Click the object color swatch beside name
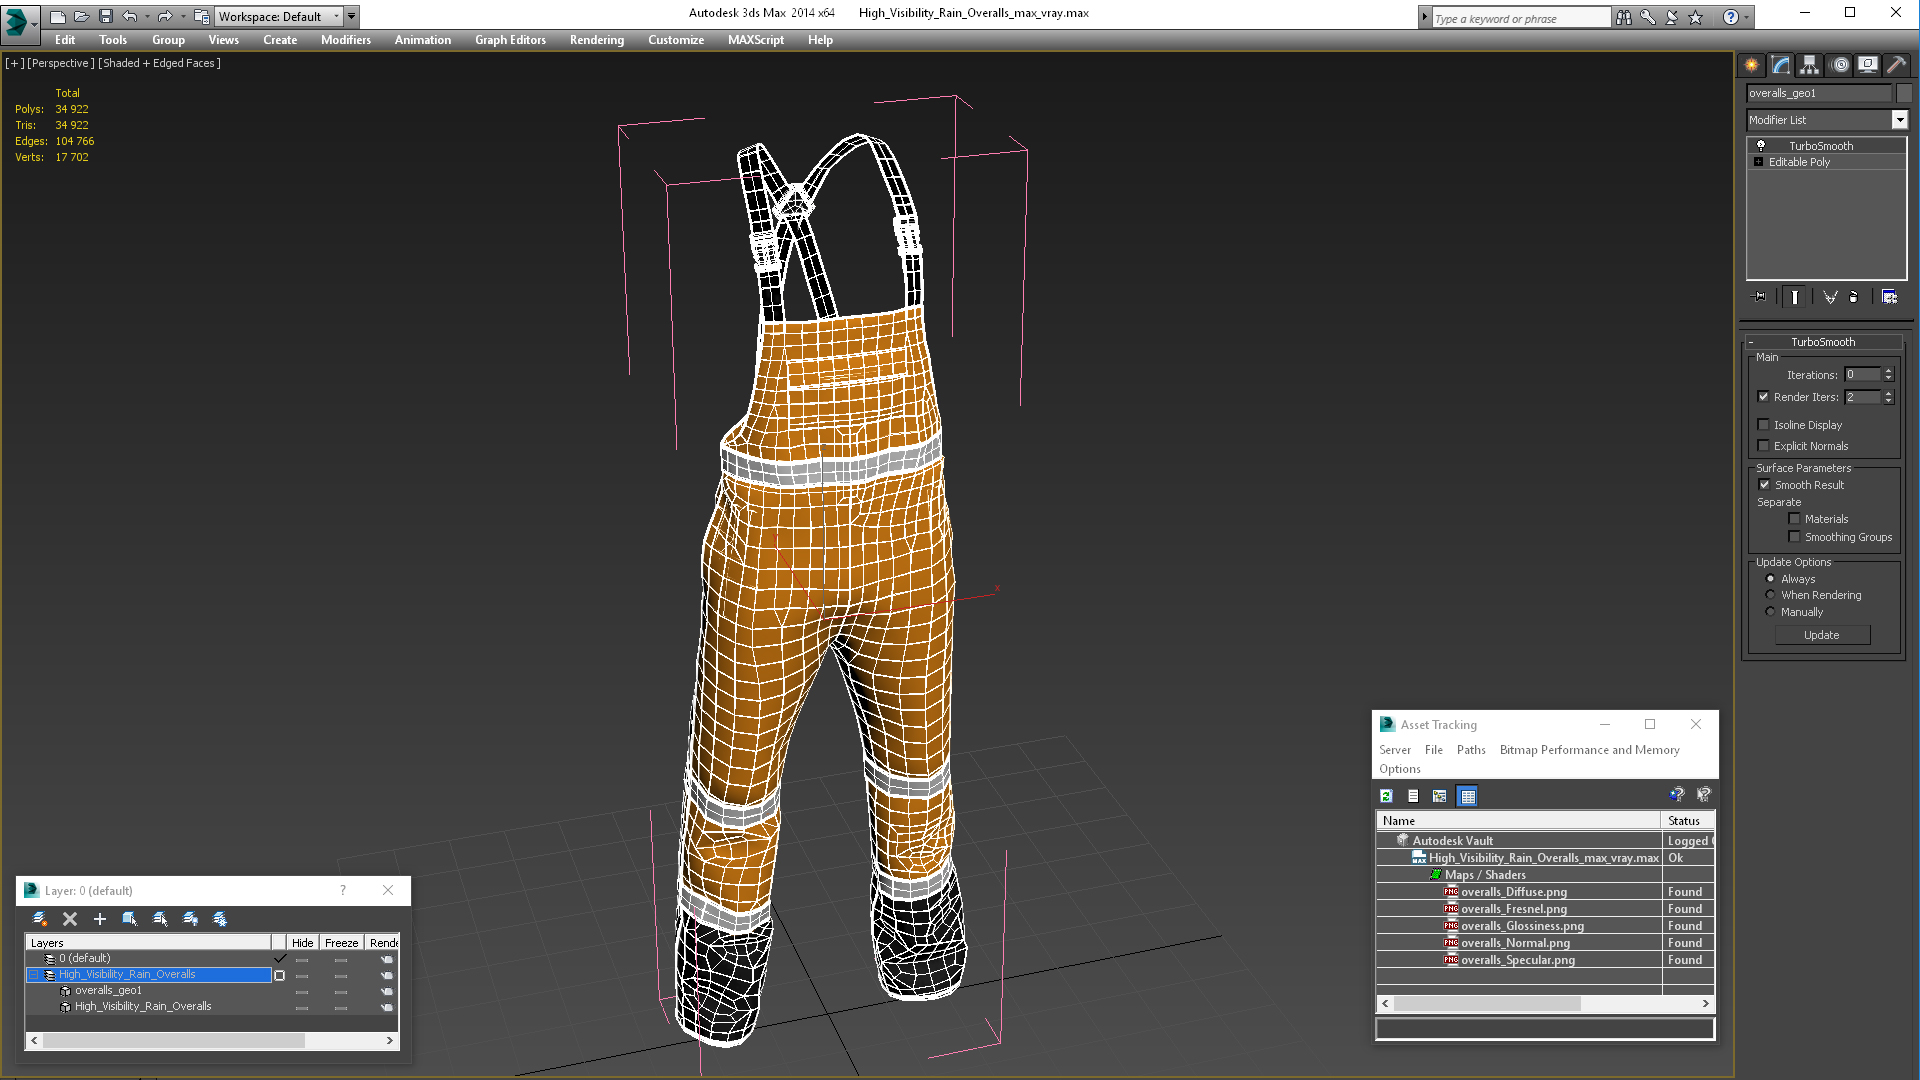This screenshot has width=1920, height=1080. [x=1903, y=93]
